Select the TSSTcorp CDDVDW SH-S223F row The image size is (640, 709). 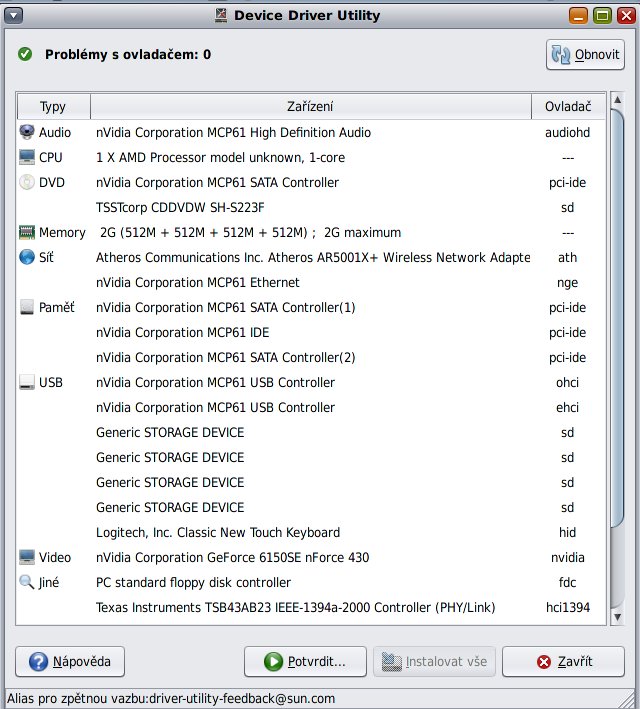(180, 207)
